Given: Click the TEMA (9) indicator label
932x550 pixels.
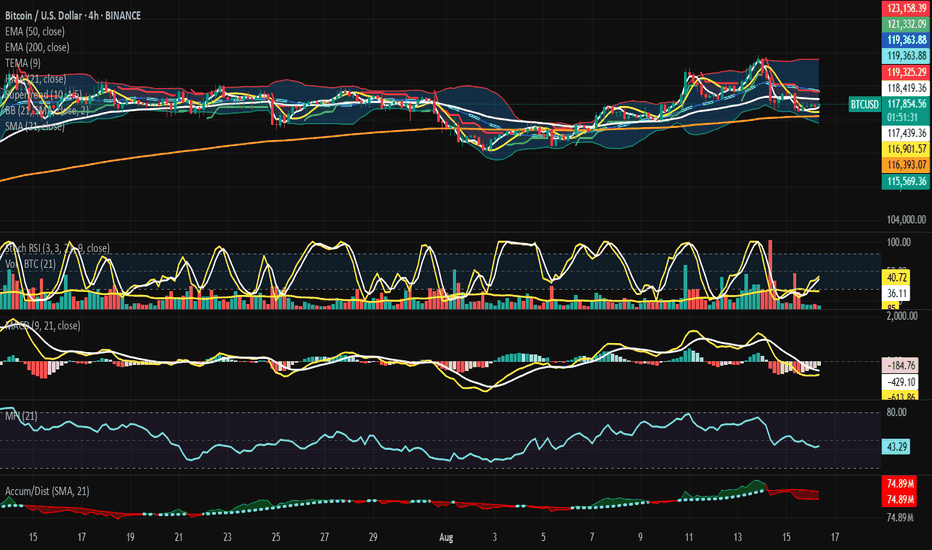Looking at the screenshot, I should [x=23, y=63].
